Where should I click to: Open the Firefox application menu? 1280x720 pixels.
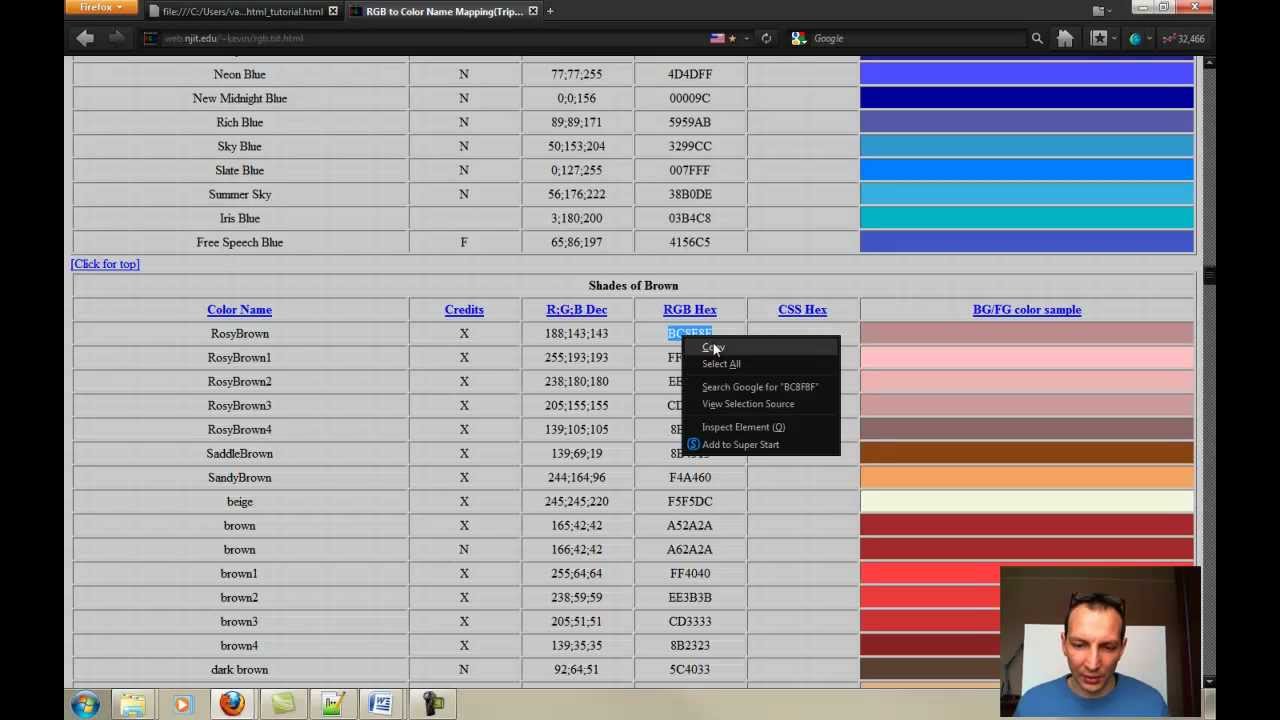[x=99, y=8]
